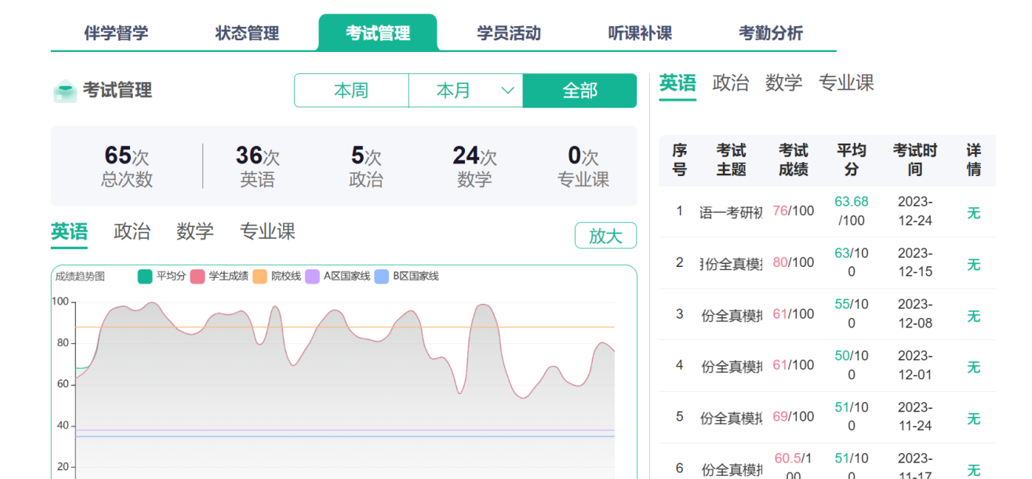This screenshot has height=479, width=1032.
Task: Select the 政治 tab above the table
Action: [731, 84]
